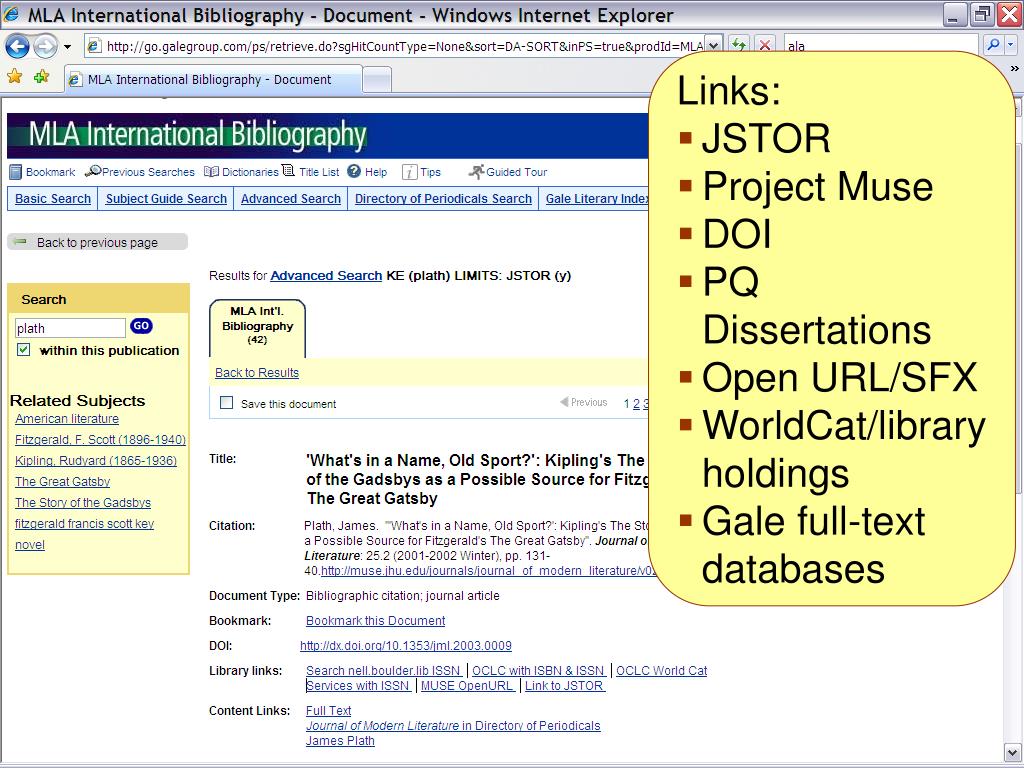This screenshot has height=768, width=1024.
Task: Click the Favorites star icon
Action: click(x=14, y=78)
